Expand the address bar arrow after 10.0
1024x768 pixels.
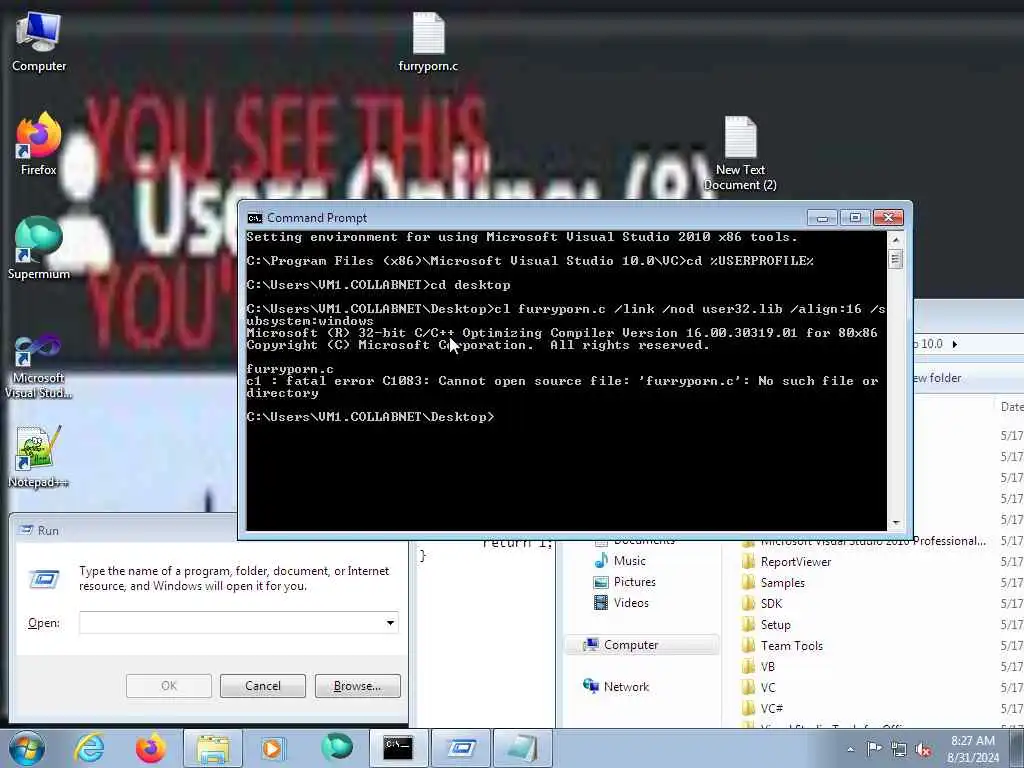(955, 344)
